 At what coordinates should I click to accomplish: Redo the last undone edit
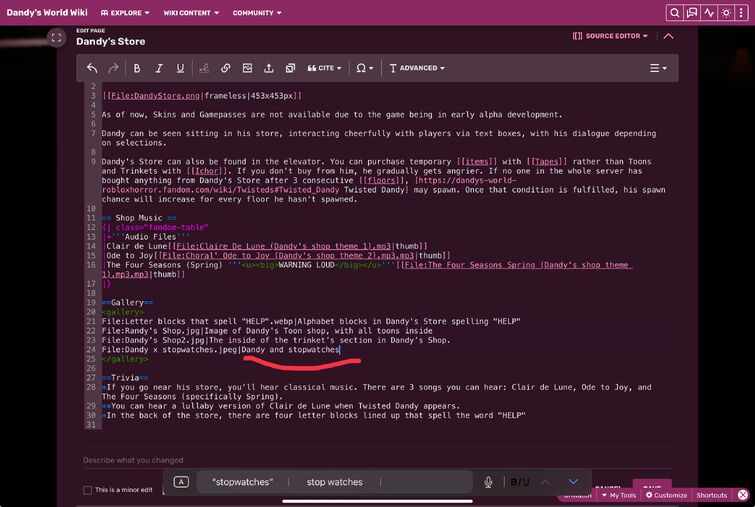click(x=113, y=68)
